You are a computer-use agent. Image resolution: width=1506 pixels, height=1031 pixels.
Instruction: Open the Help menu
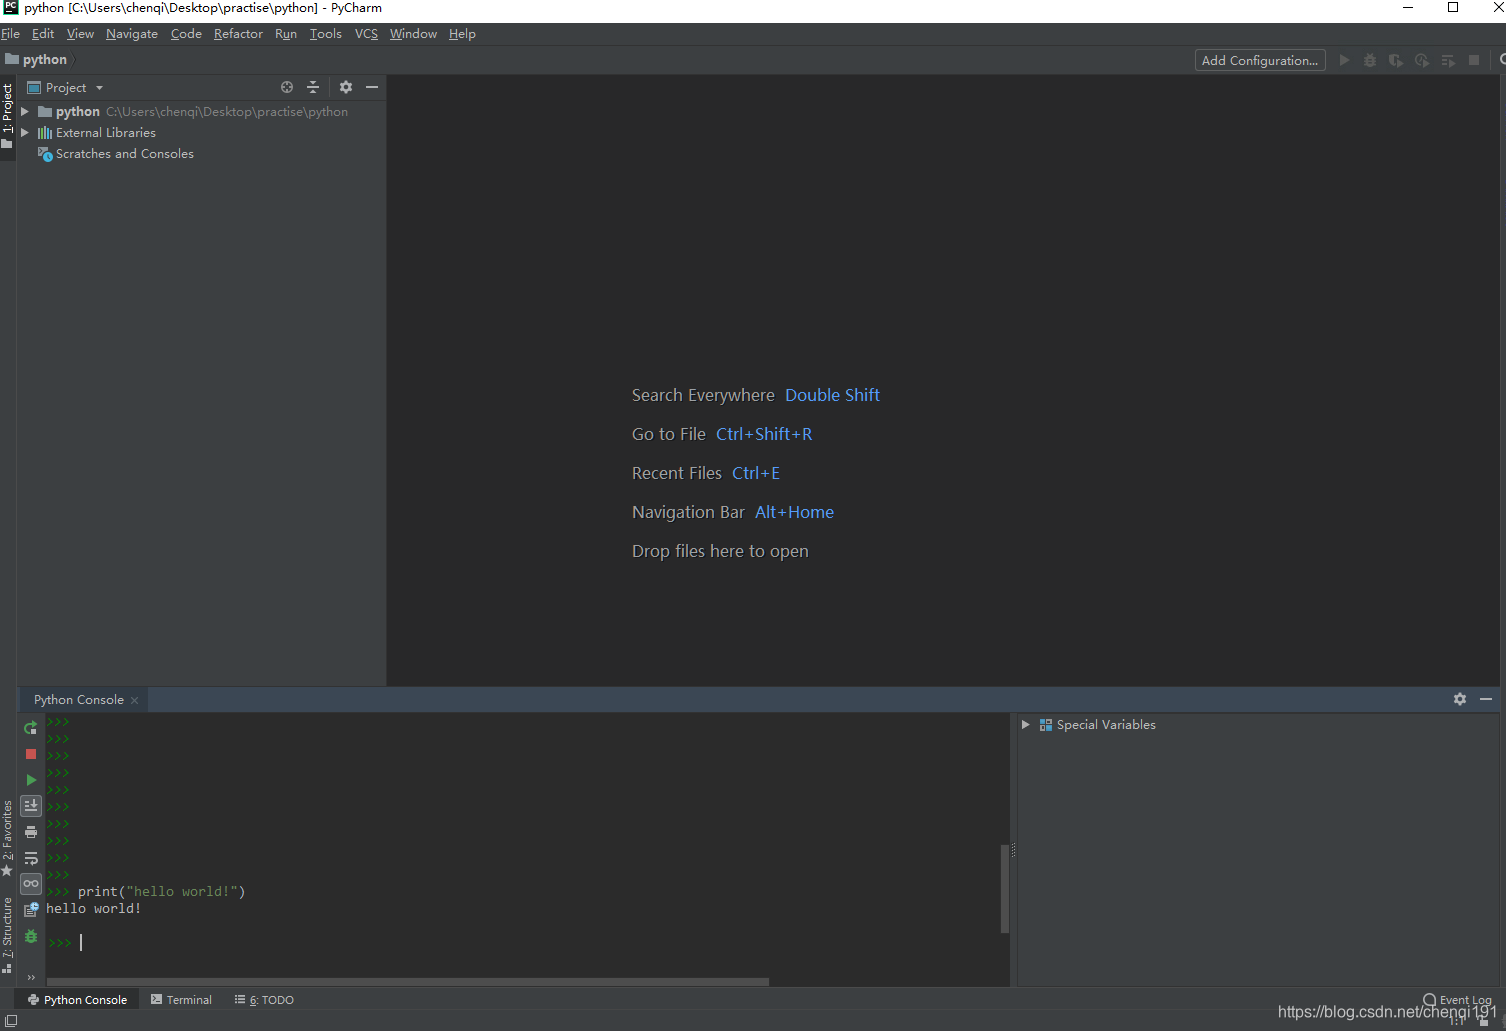[462, 34]
